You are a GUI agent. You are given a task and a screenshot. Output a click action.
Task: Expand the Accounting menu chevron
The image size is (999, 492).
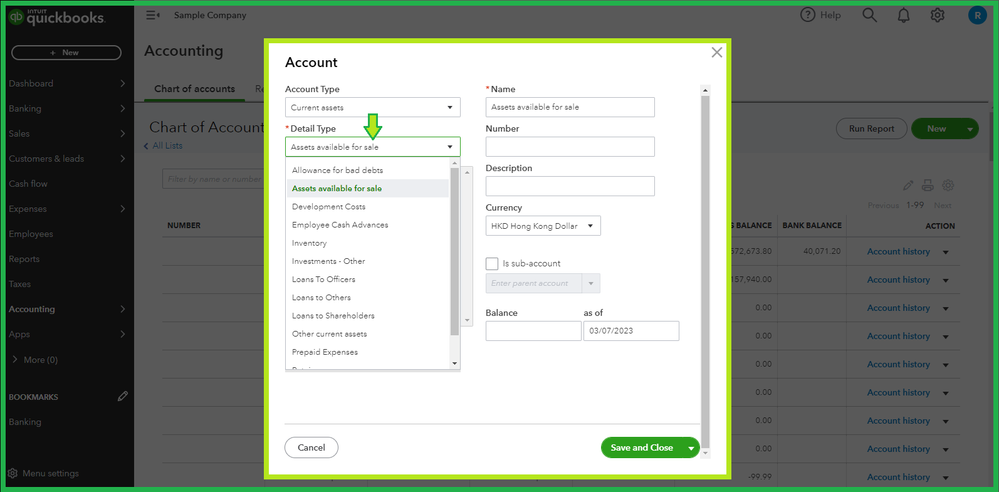tap(122, 309)
